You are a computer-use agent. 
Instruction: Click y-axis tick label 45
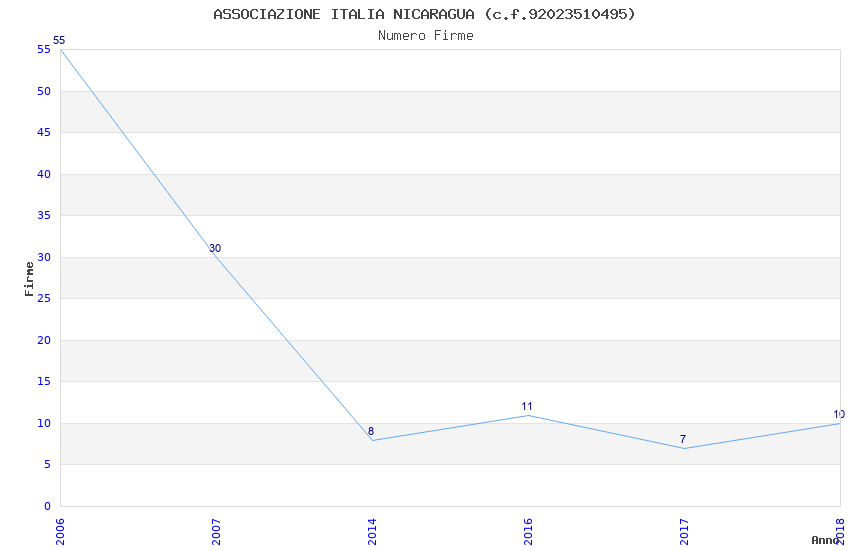(x=44, y=133)
